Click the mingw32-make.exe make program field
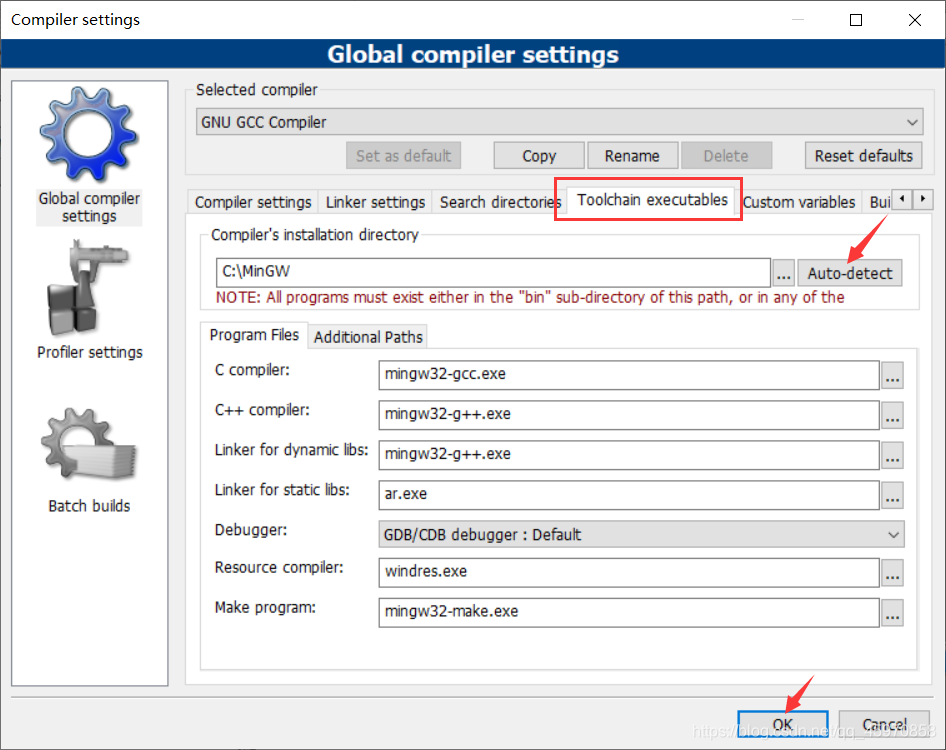Viewport: 946px width, 750px height. point(629,612)
